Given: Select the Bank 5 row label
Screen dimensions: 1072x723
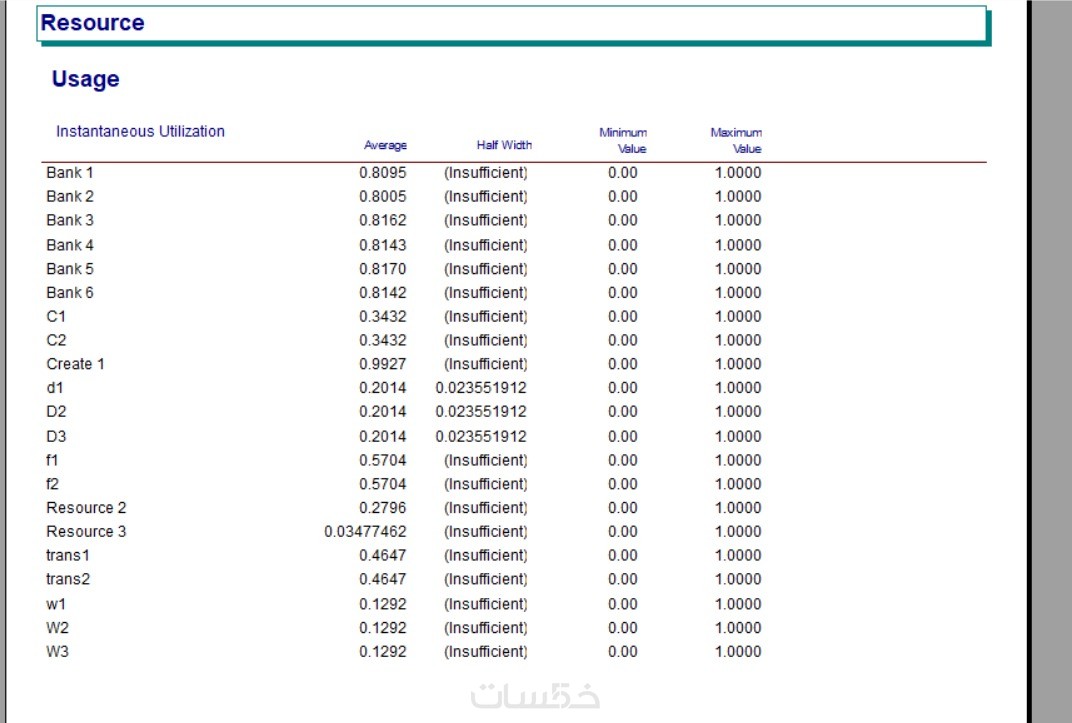Looking at the screenshot, I should coord(70,269).
